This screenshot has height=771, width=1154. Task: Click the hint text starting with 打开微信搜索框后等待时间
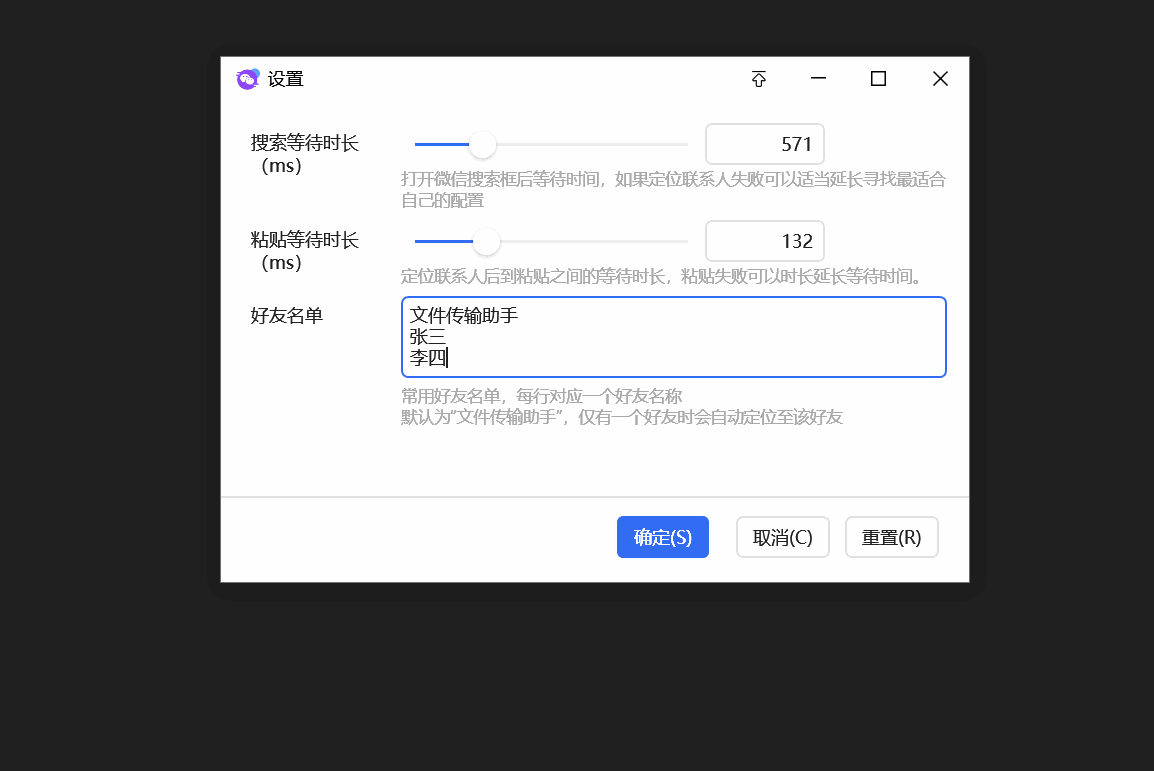coord(673,190)
